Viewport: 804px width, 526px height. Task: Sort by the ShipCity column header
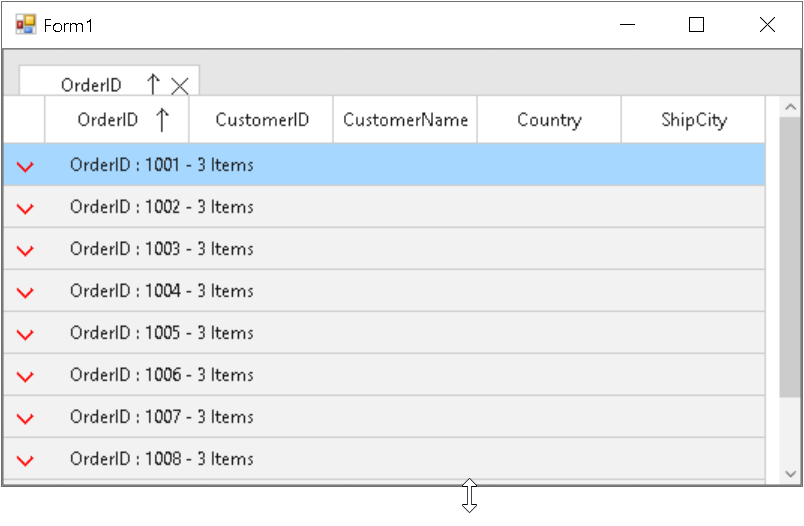click(x=693, y=119)
